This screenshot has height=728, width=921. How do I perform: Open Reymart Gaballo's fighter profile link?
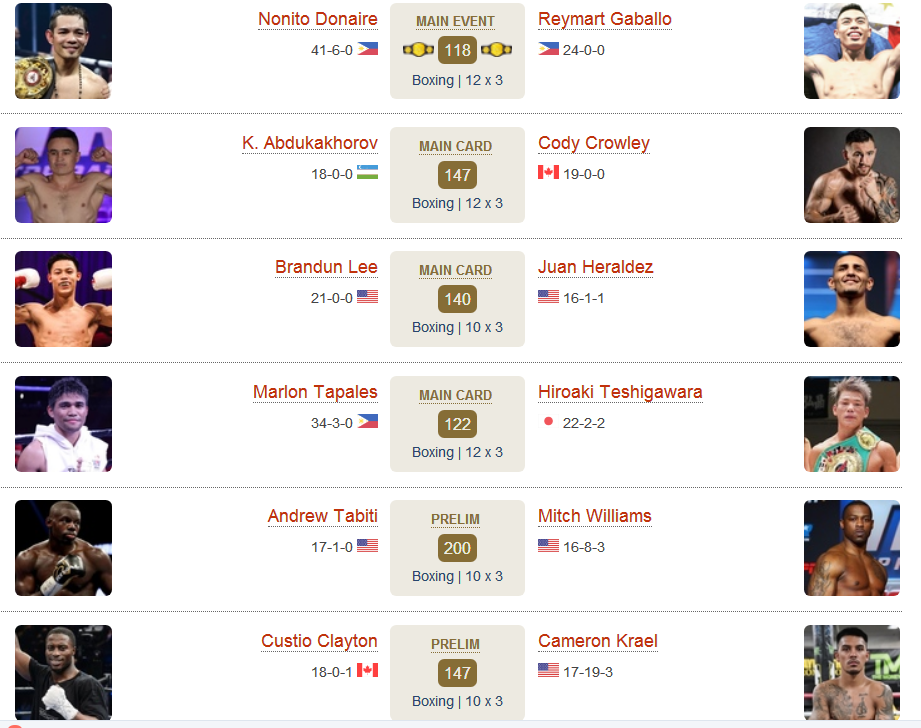pos(605,19)
